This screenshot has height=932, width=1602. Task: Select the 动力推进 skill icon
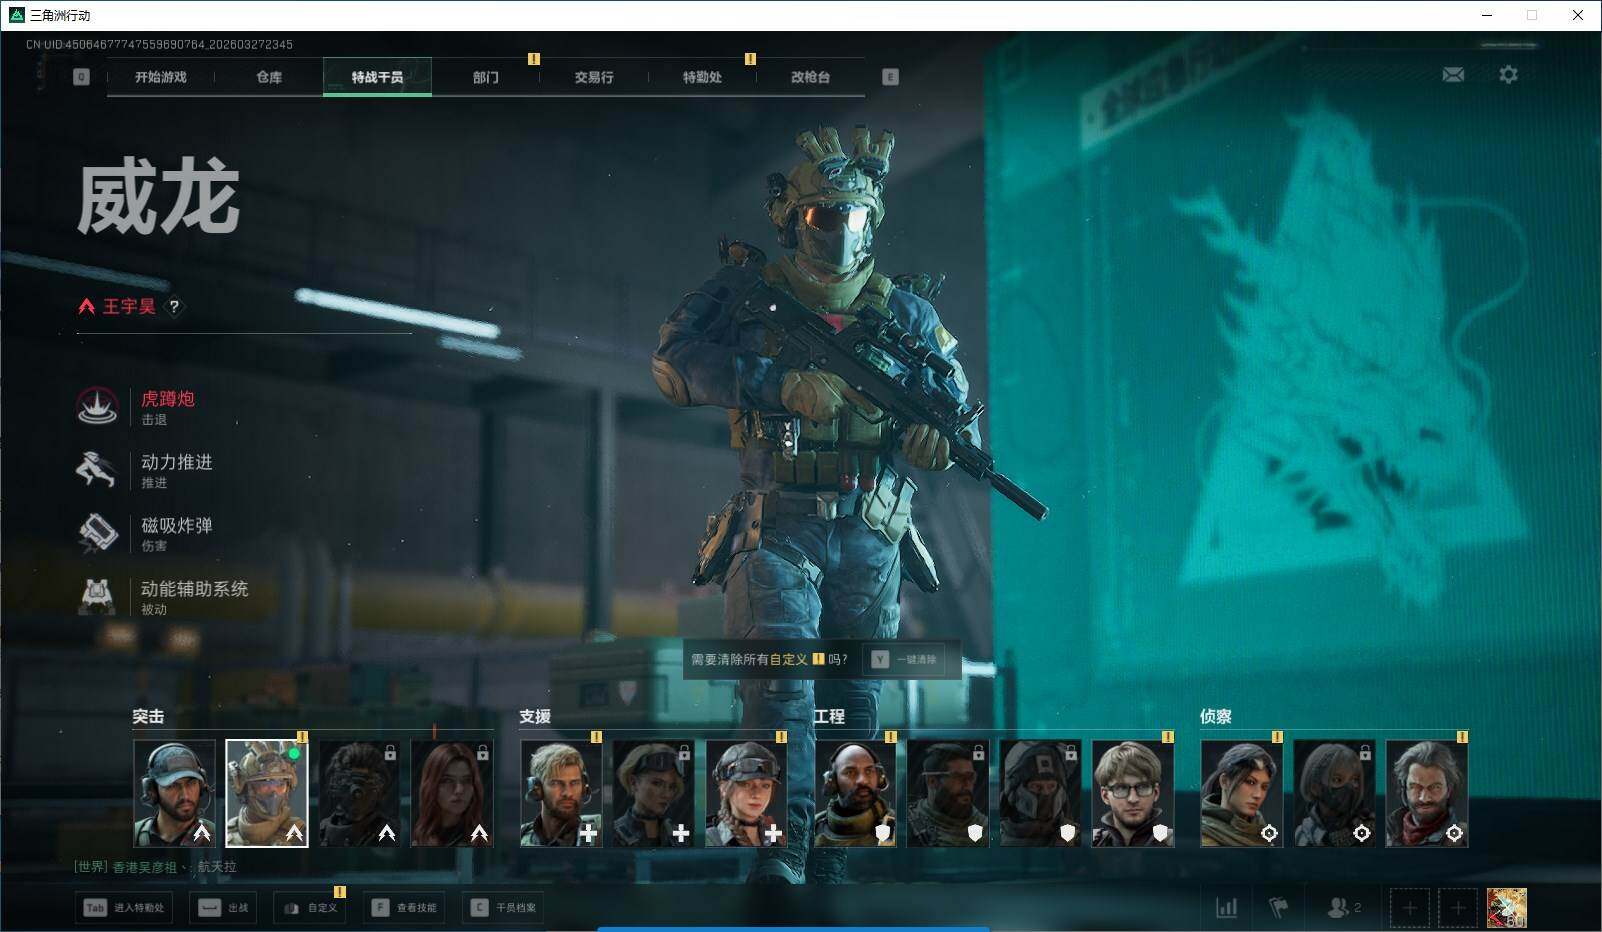pyautogui.click(x=98, y=470)
